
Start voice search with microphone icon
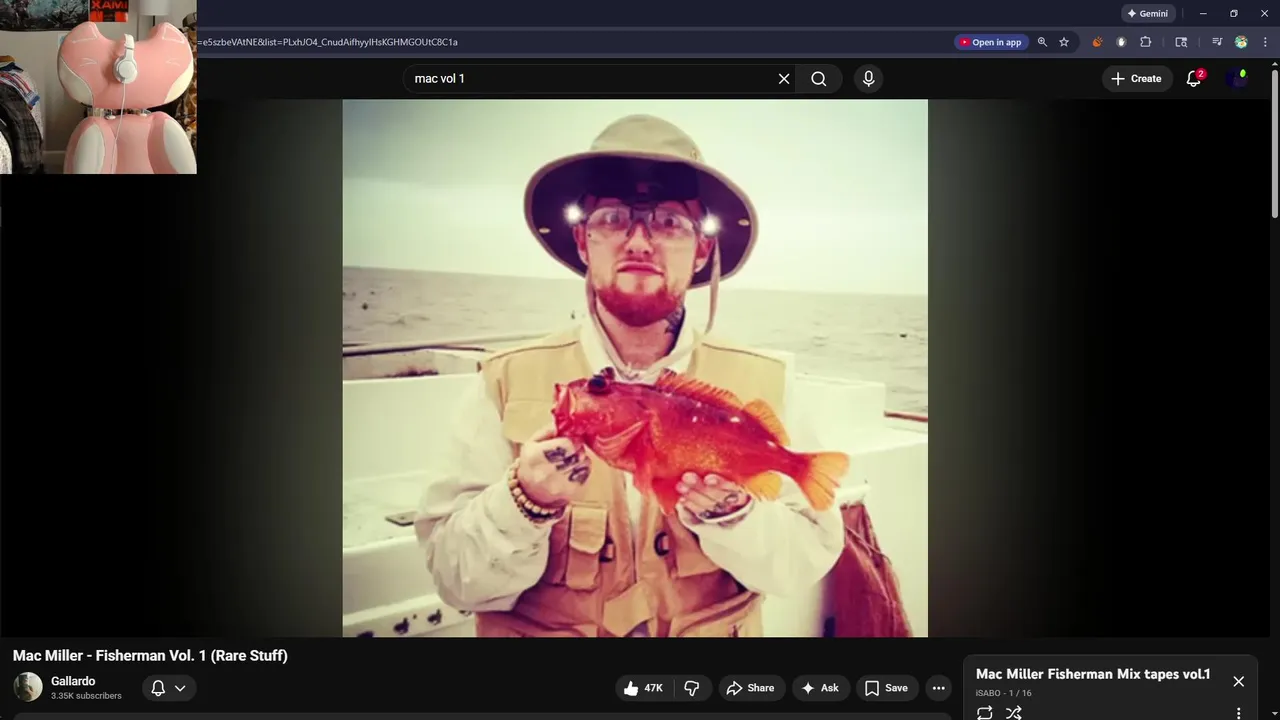coord(868,79)
